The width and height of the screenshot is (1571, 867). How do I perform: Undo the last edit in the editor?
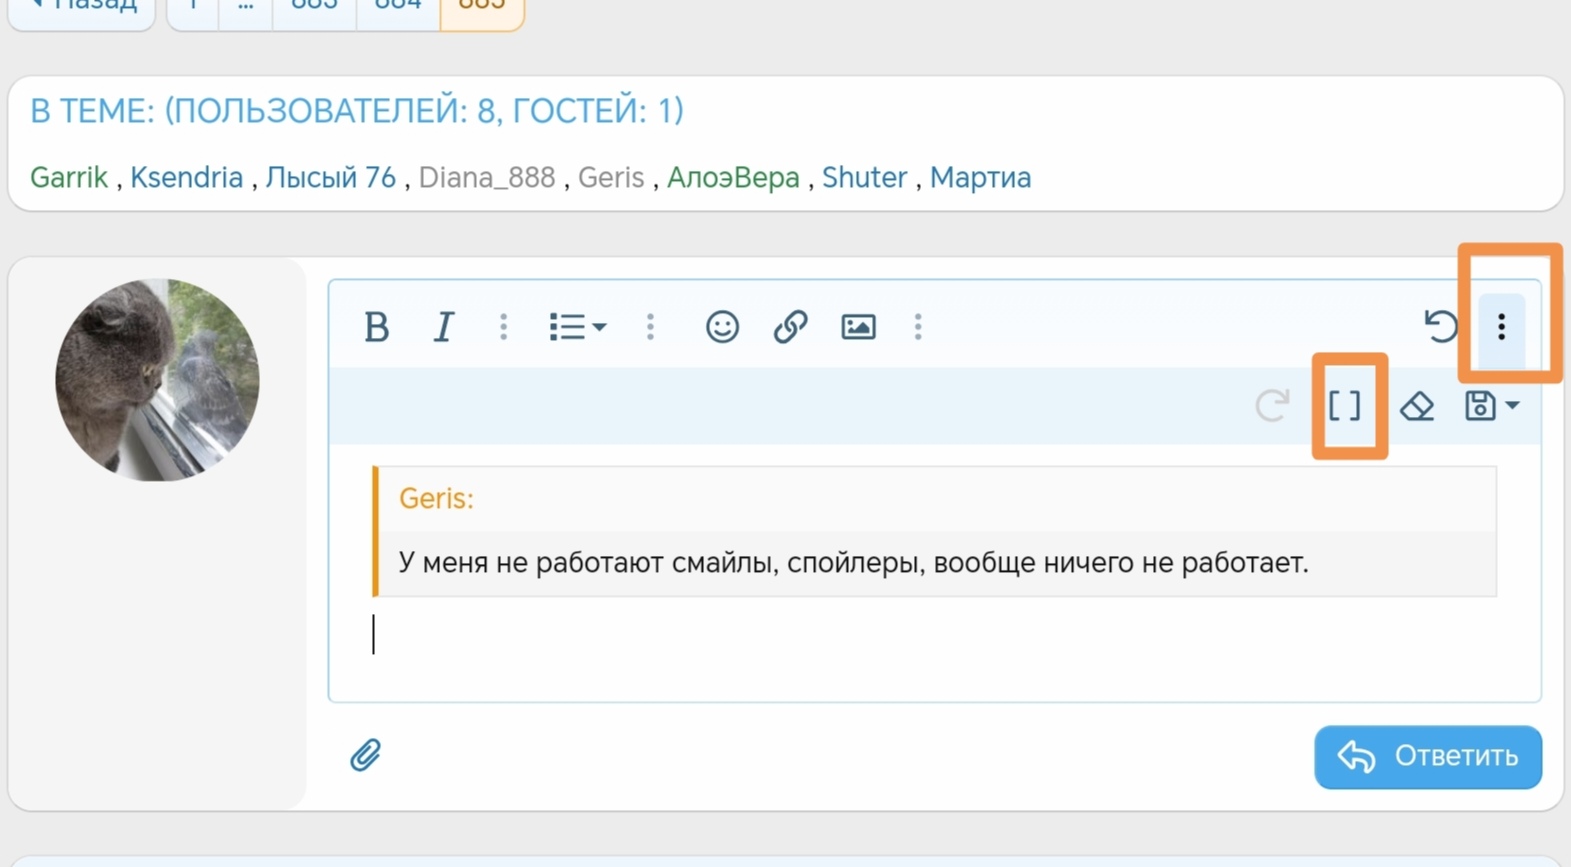[1440, 327]
